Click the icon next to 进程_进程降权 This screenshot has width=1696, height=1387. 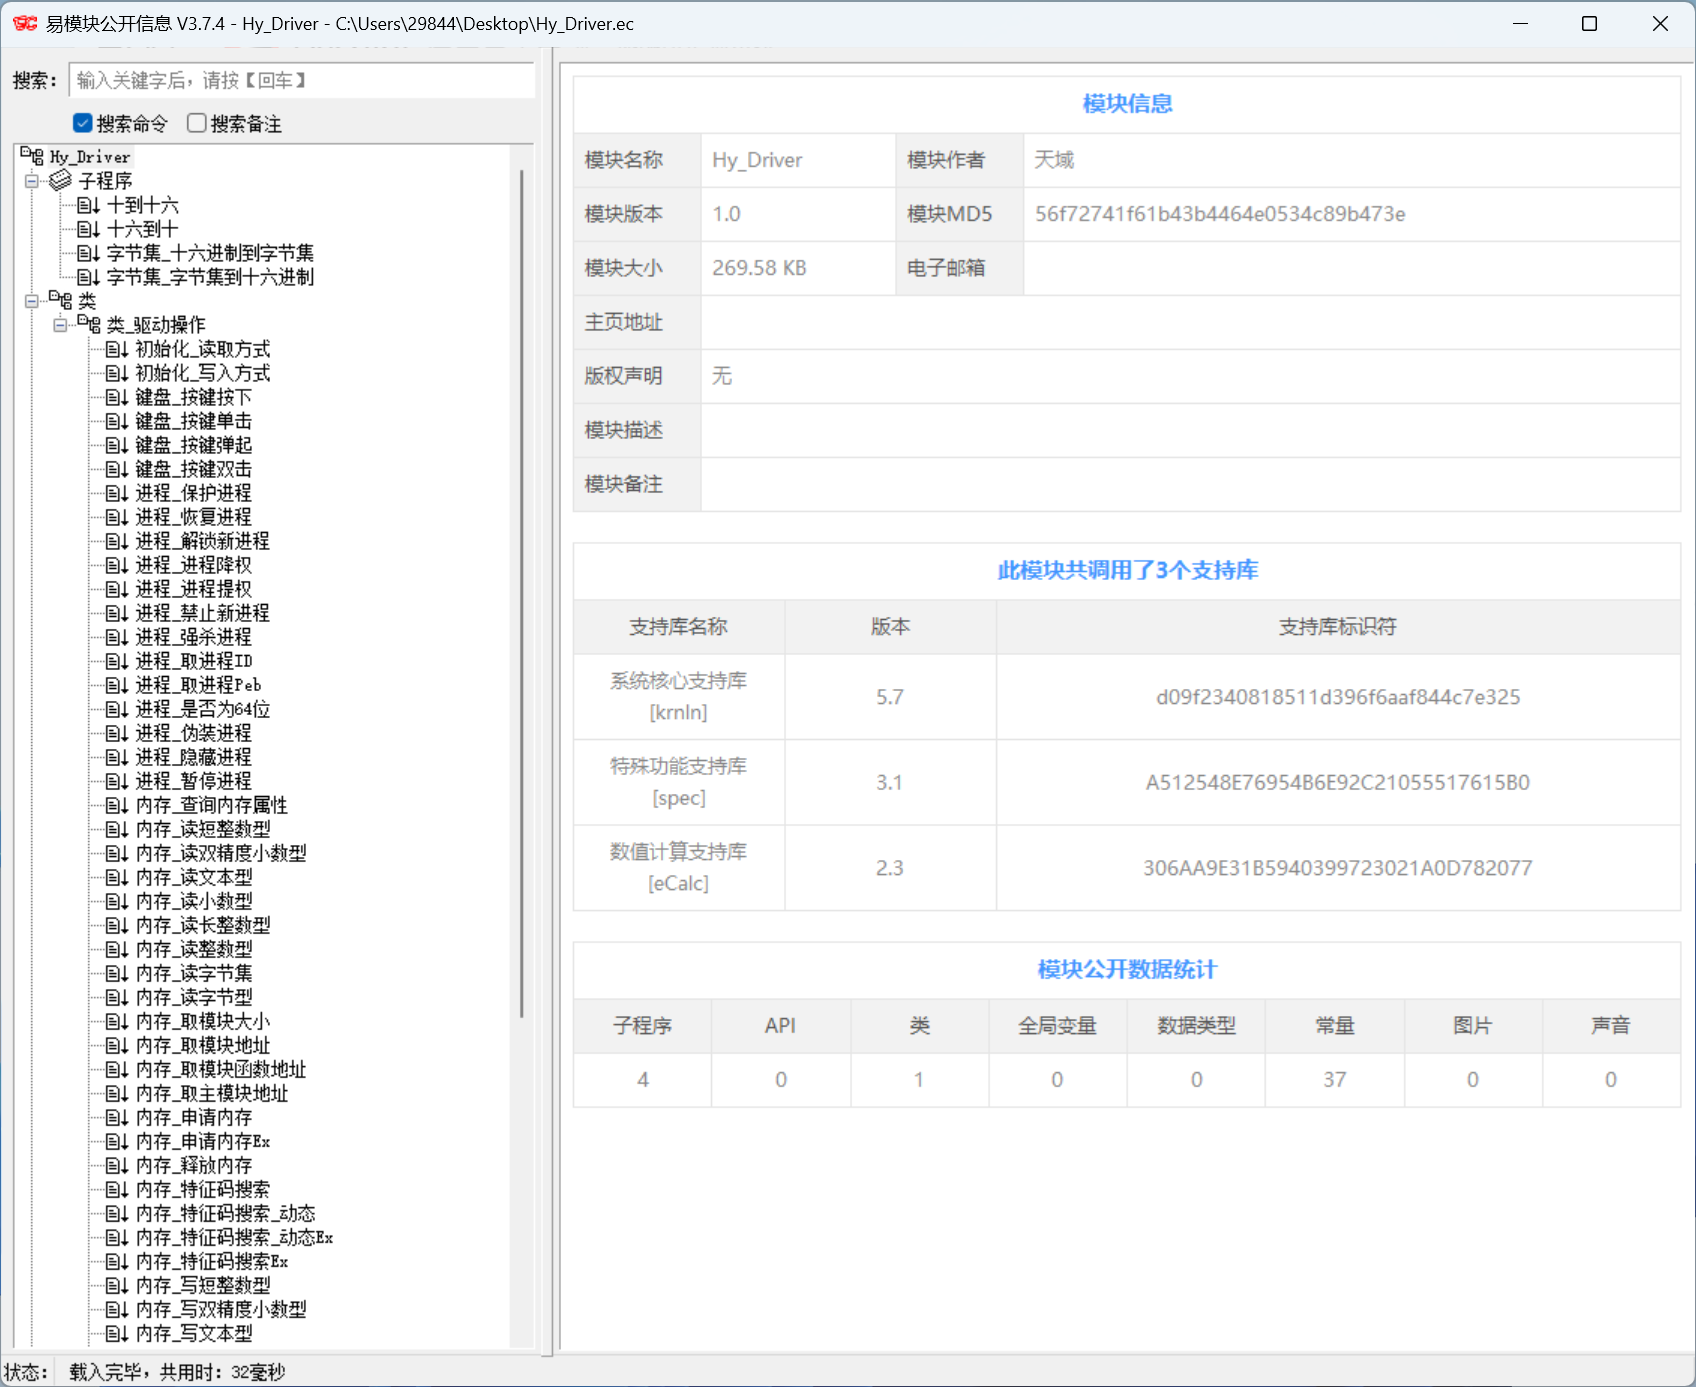coord(117,565)
